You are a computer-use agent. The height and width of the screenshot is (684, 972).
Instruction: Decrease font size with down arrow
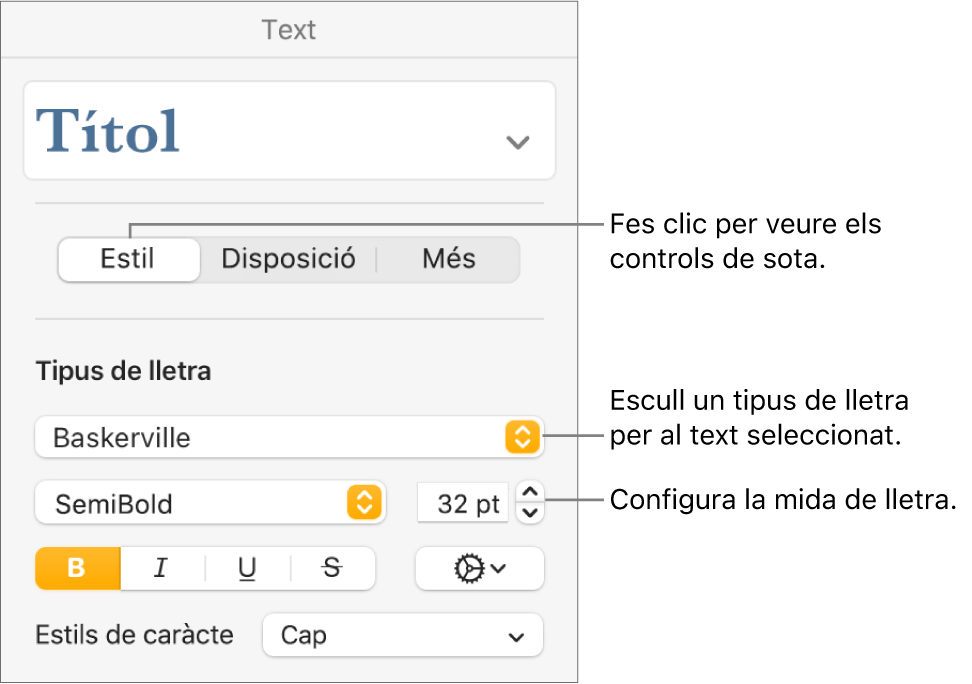click(x=530, y=513)
